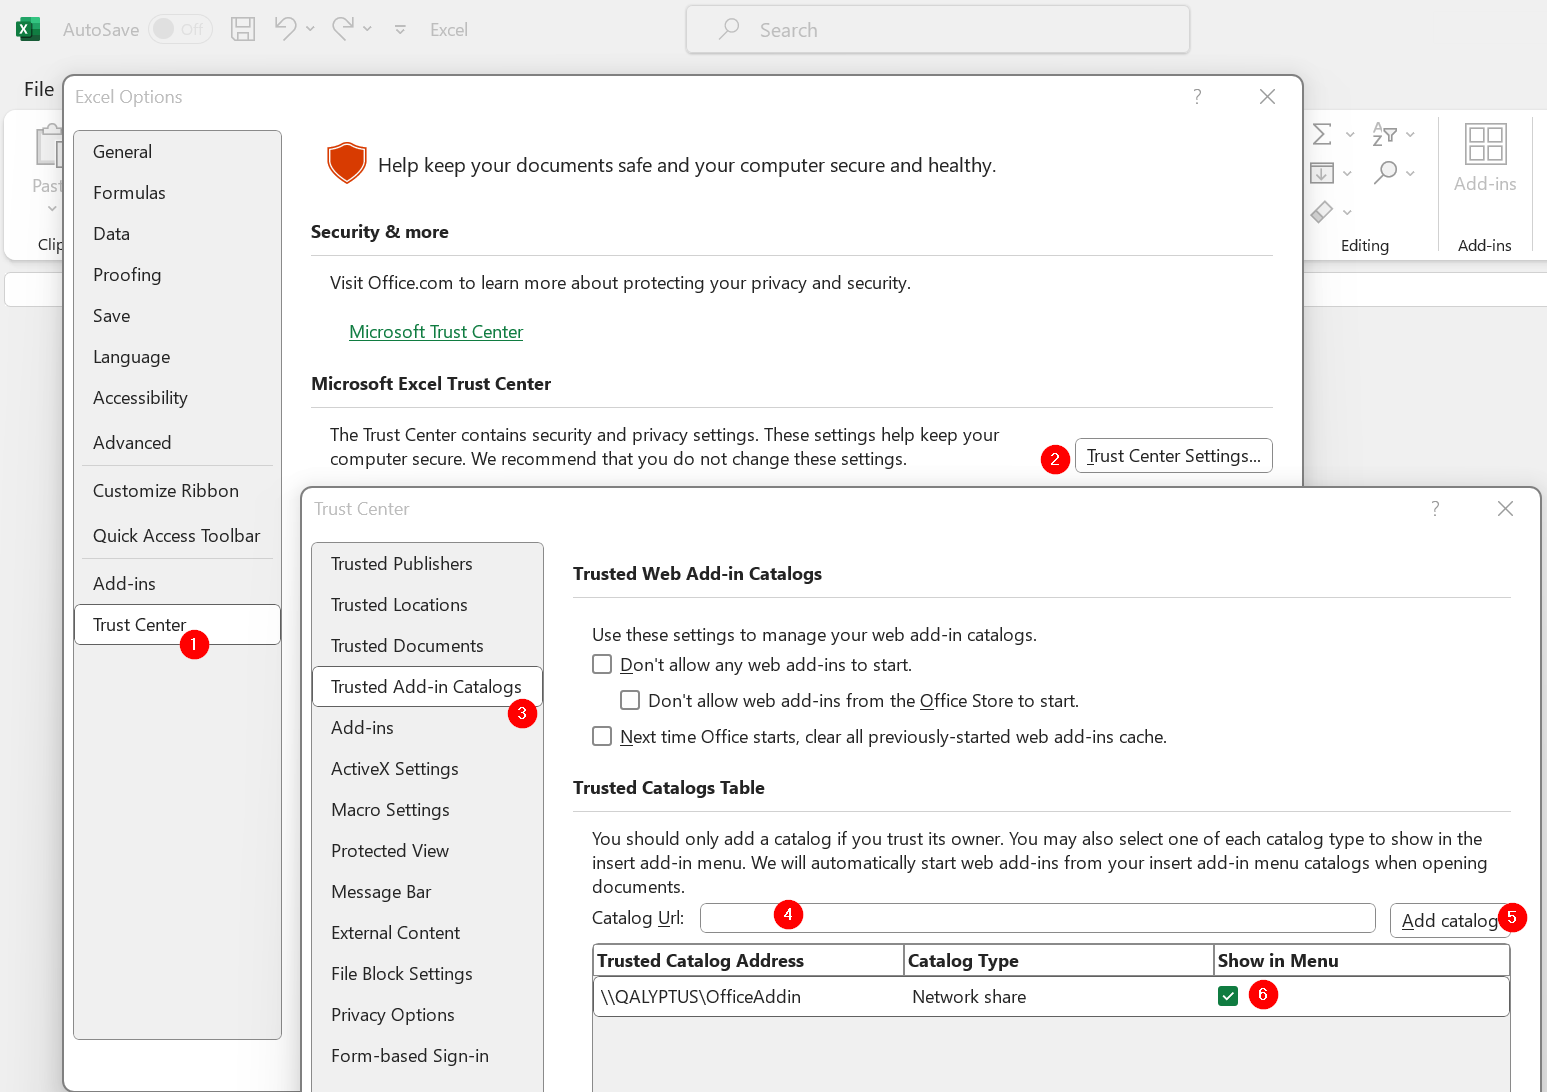Click the Find & Select magnifier icon
Image resolution: width=1547 pixels, height=1092 pixels.
click(x=1388, y=172)
